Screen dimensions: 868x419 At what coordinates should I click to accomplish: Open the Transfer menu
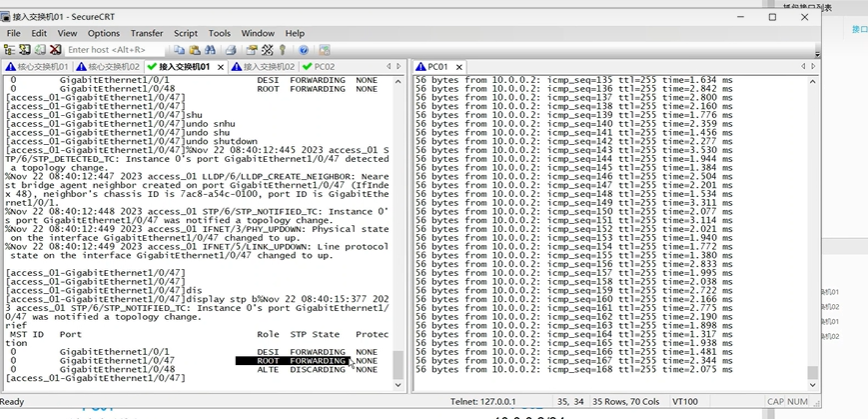click(147, 33)
